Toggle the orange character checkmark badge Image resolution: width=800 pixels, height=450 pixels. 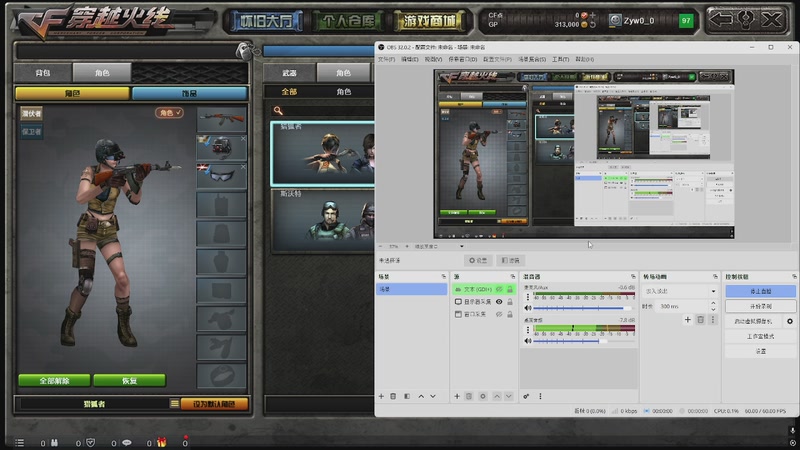click(169, 113)
